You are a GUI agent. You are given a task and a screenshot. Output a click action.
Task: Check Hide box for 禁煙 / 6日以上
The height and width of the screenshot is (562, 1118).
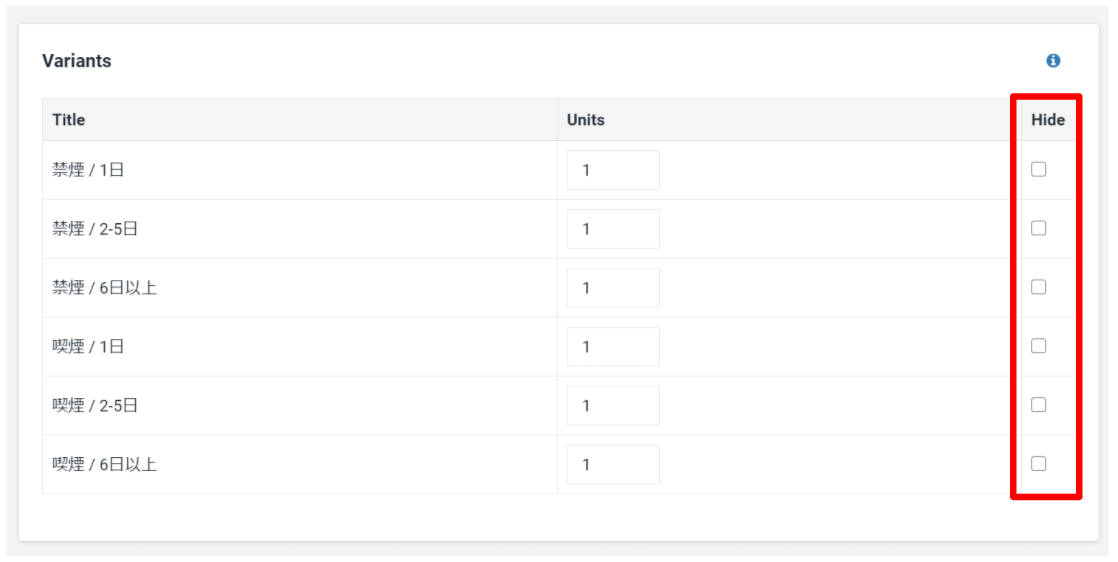click(1038, 287)
